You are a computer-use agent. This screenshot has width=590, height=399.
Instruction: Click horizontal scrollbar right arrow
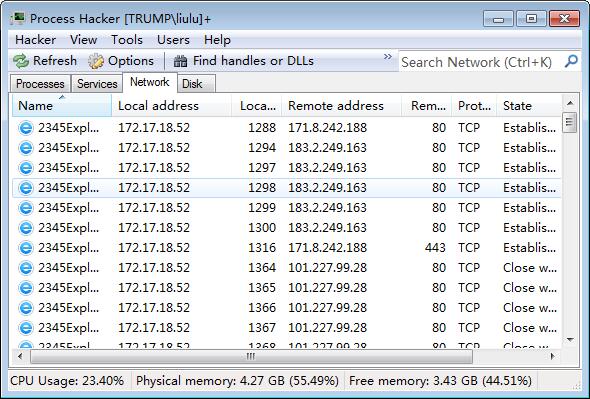552,356
